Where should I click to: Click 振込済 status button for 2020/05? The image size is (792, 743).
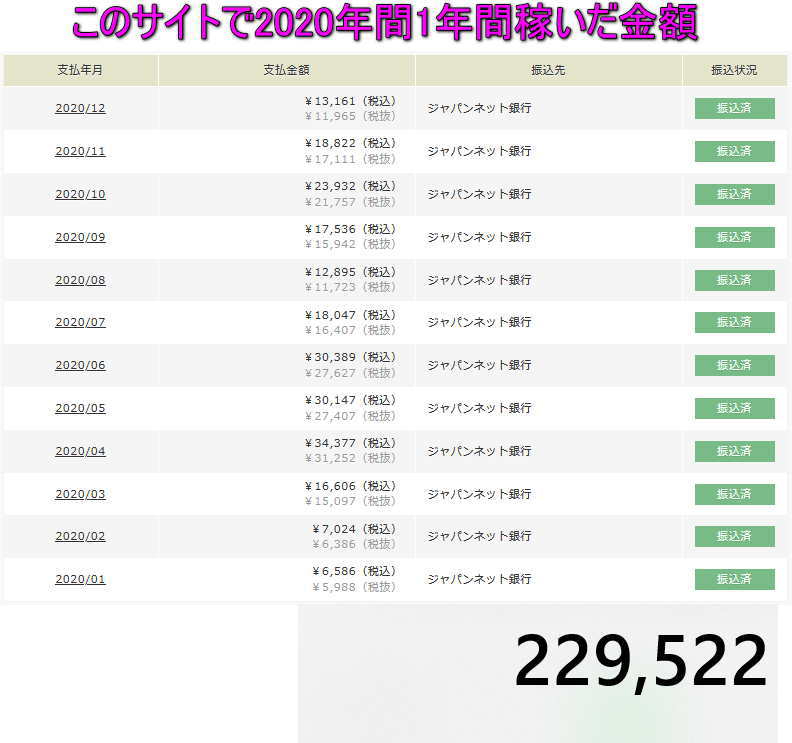pos(734,408)
